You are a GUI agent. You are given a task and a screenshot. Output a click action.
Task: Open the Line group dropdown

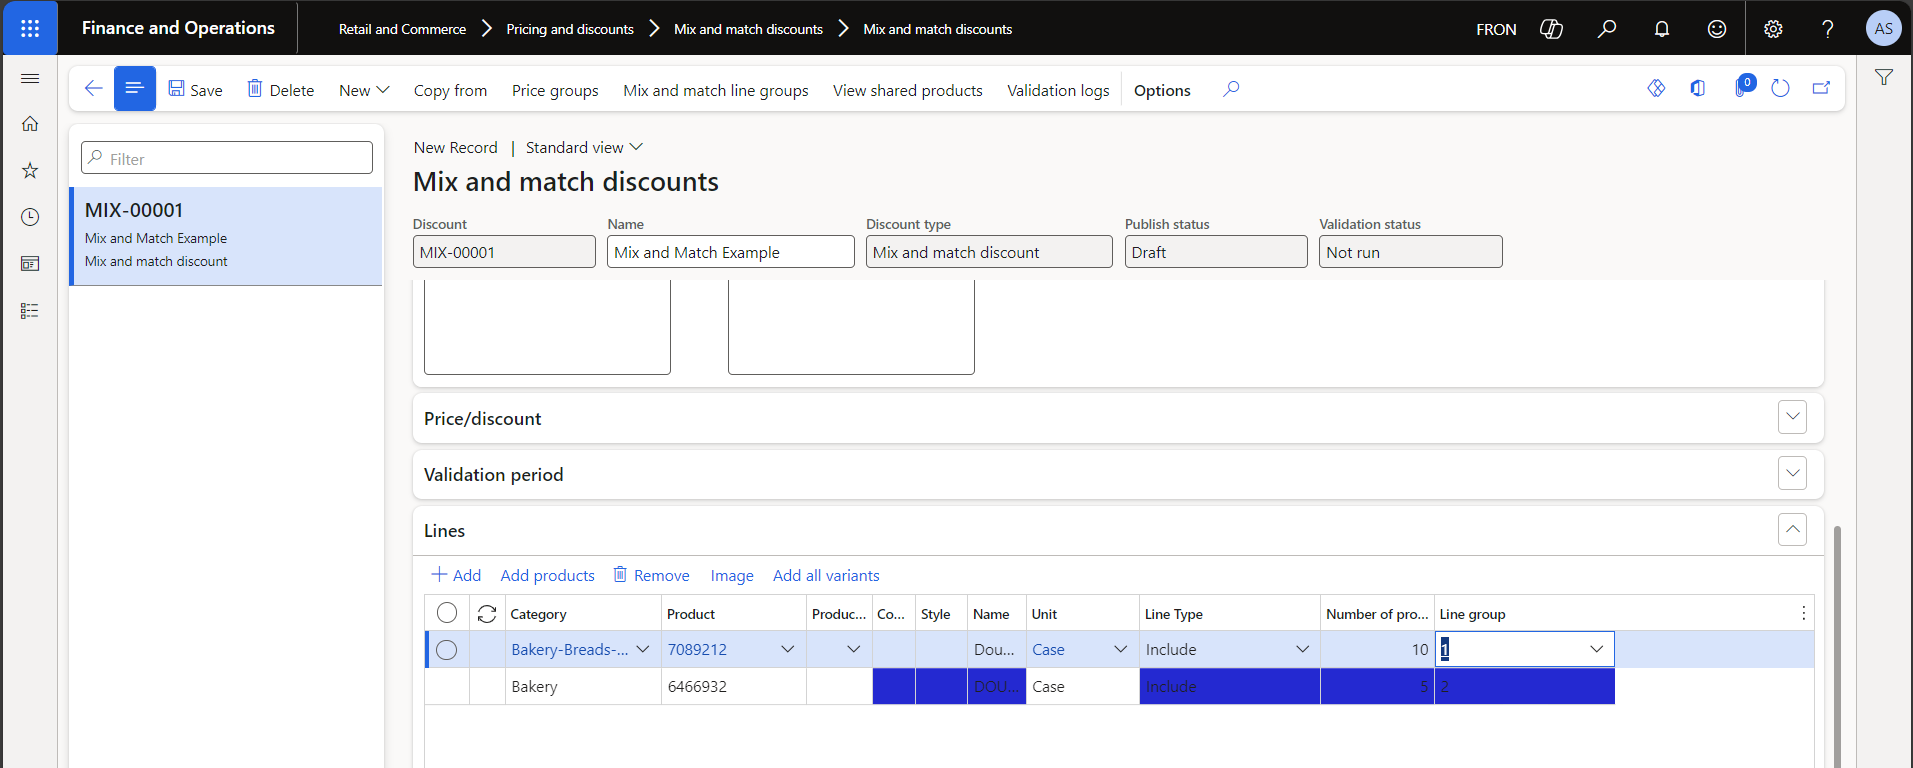pos(1596,649)
